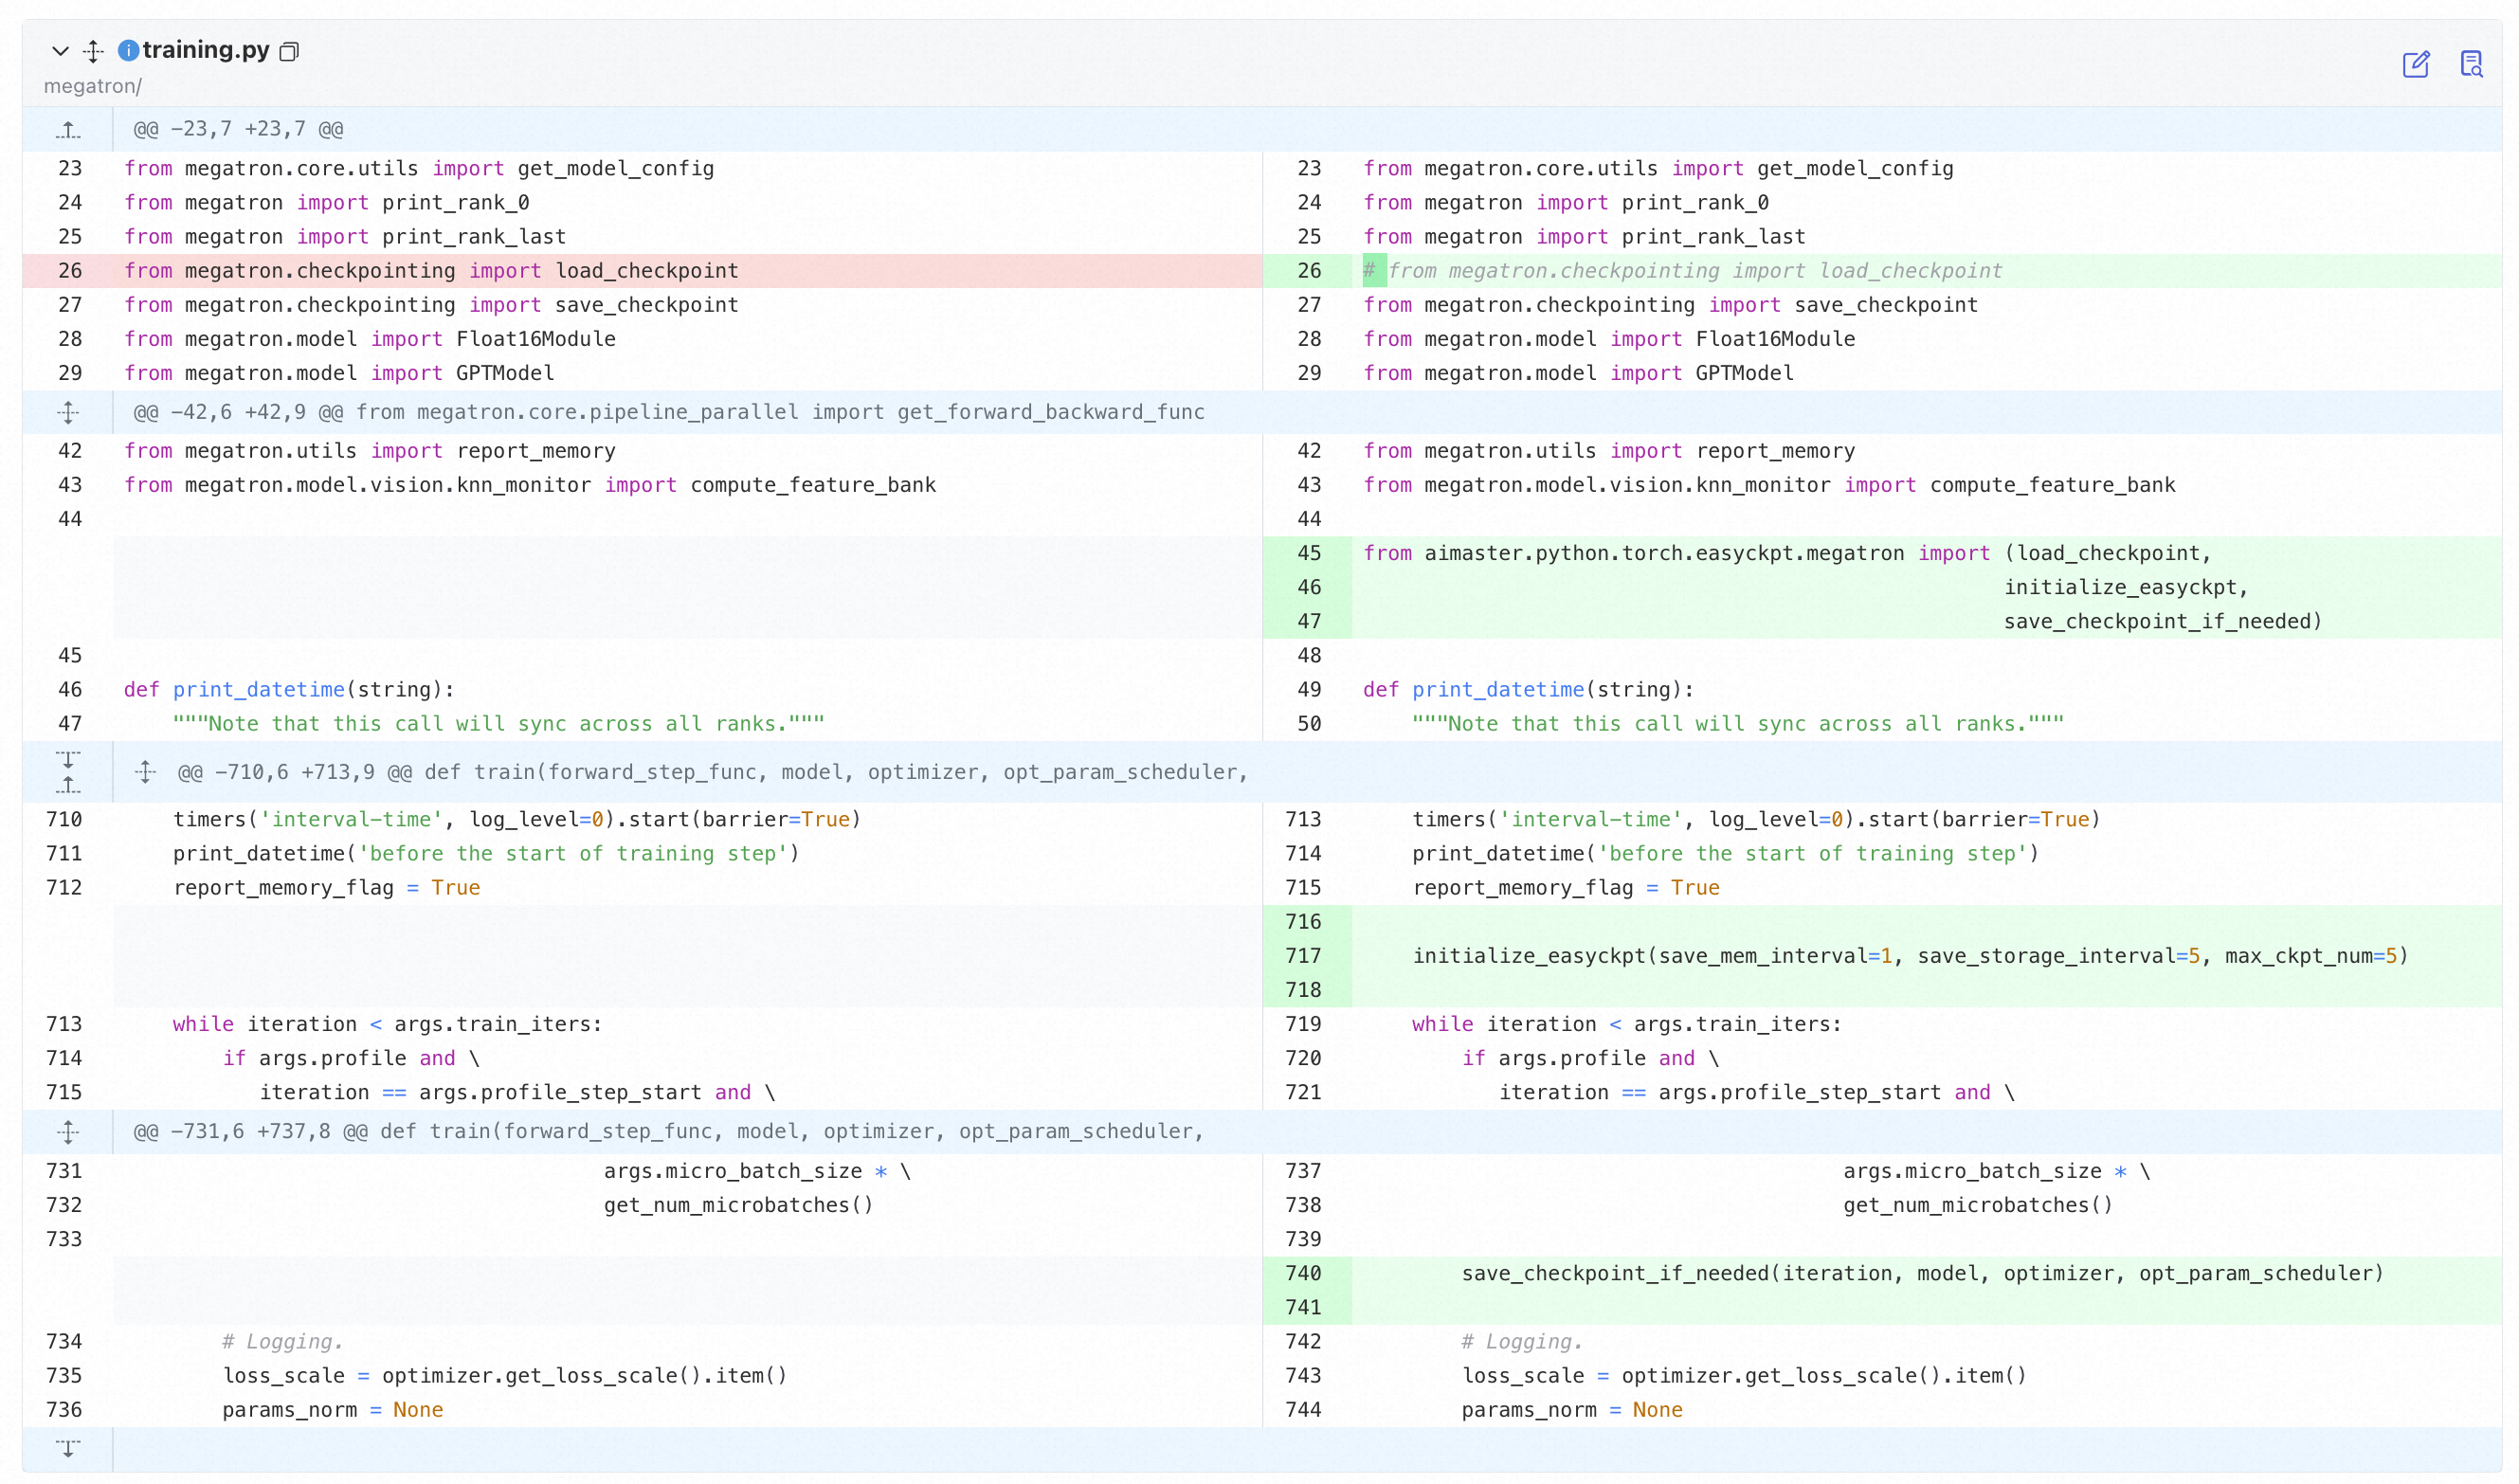
Task: Expand lines below at the diff bottom
Action: (68, 1448)
